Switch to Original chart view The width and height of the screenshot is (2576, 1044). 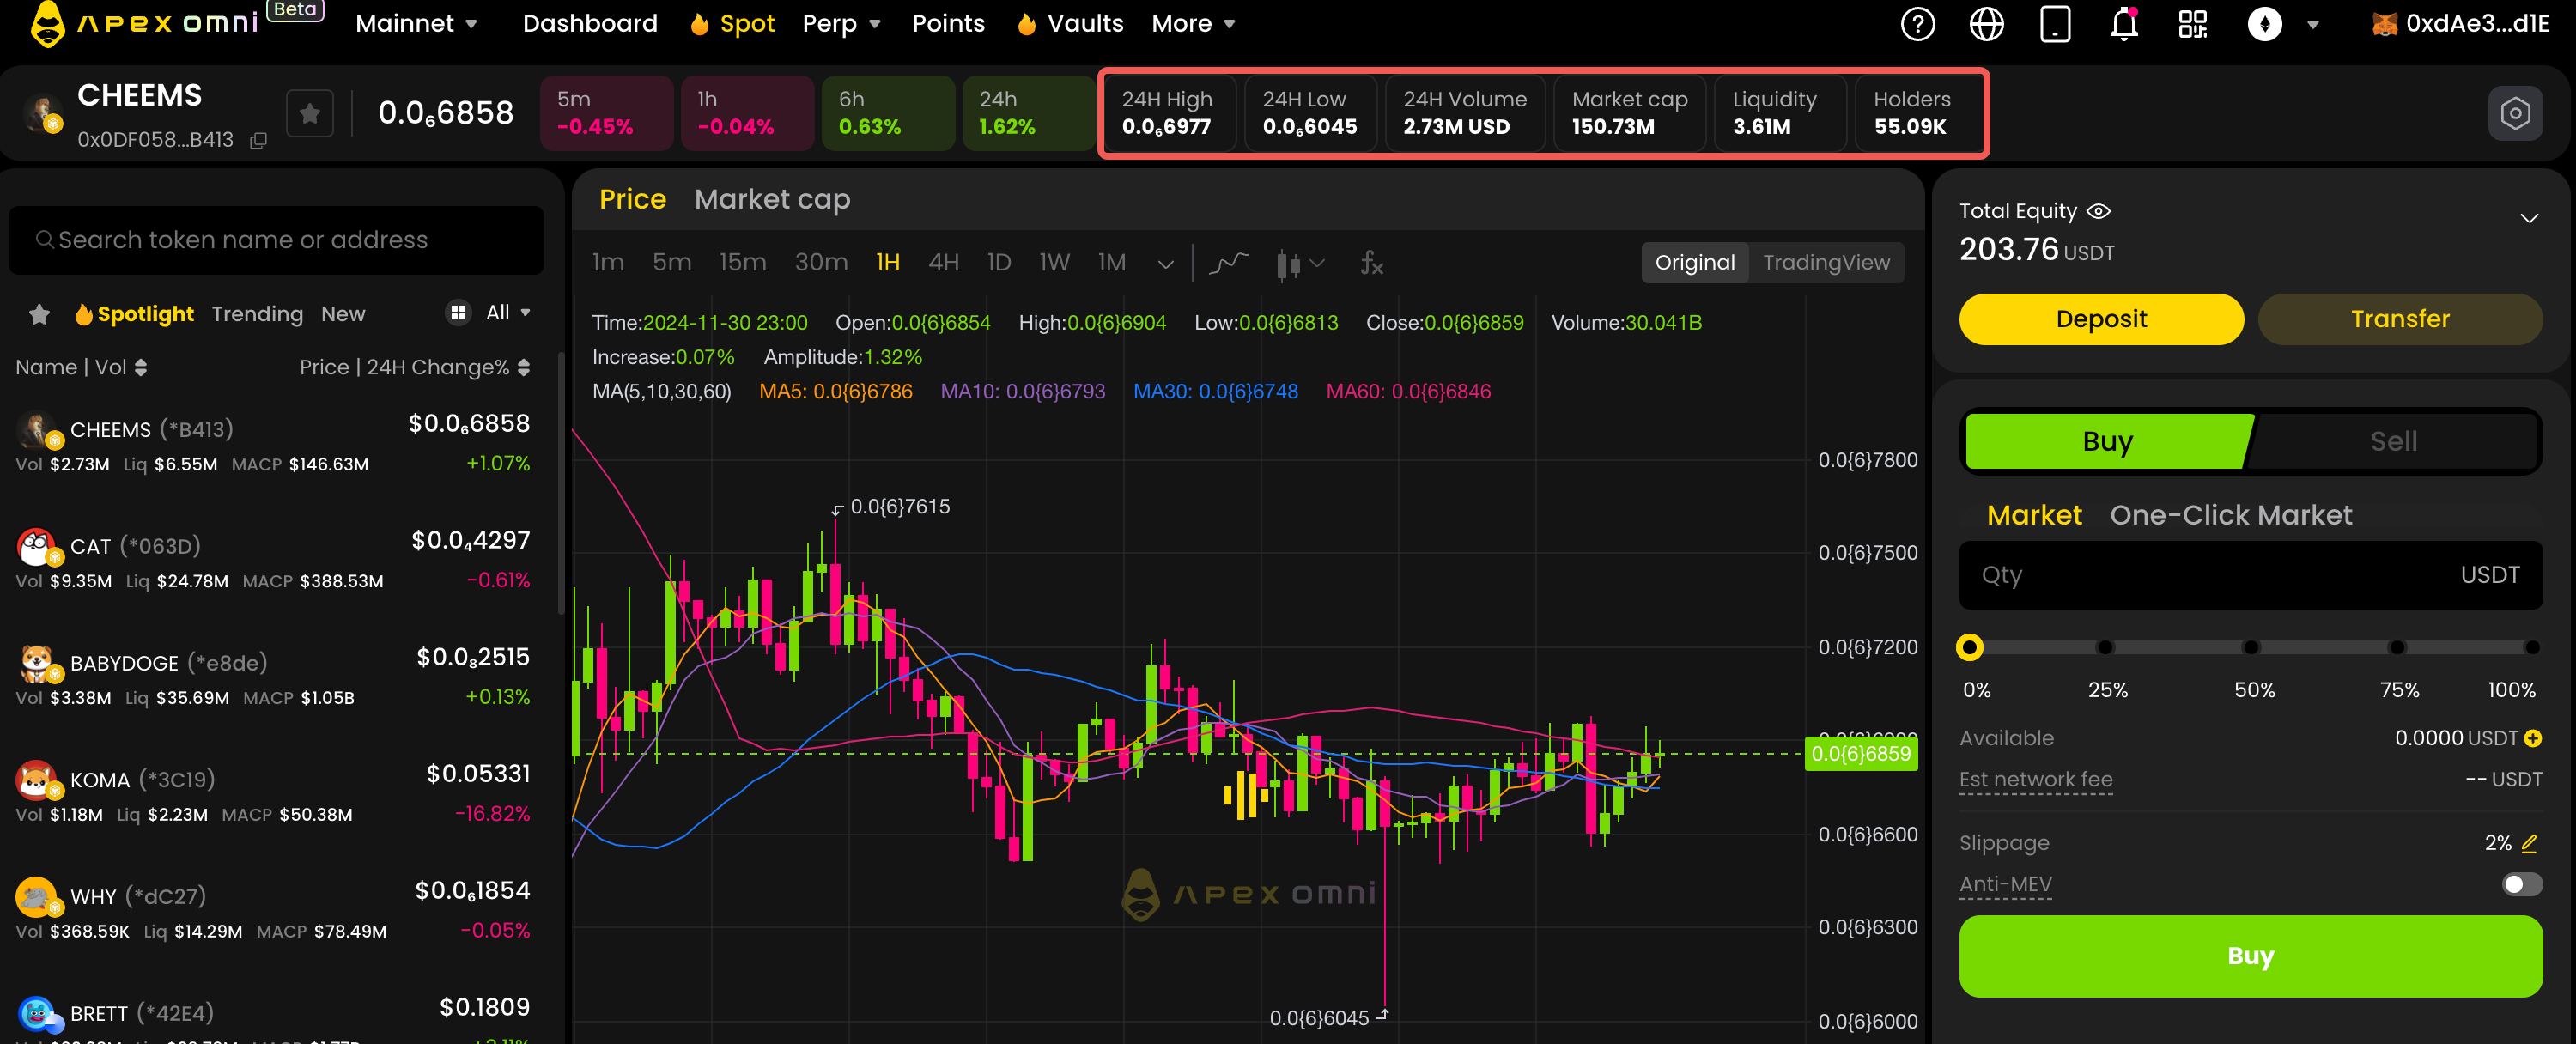pyautogui.click(x=1694, y=262)
